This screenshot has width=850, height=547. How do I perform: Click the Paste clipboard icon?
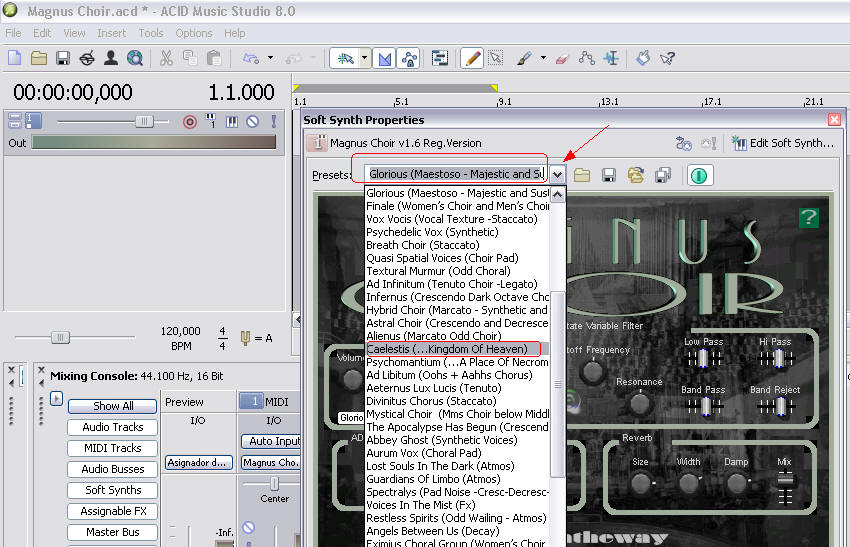[214, 57]
